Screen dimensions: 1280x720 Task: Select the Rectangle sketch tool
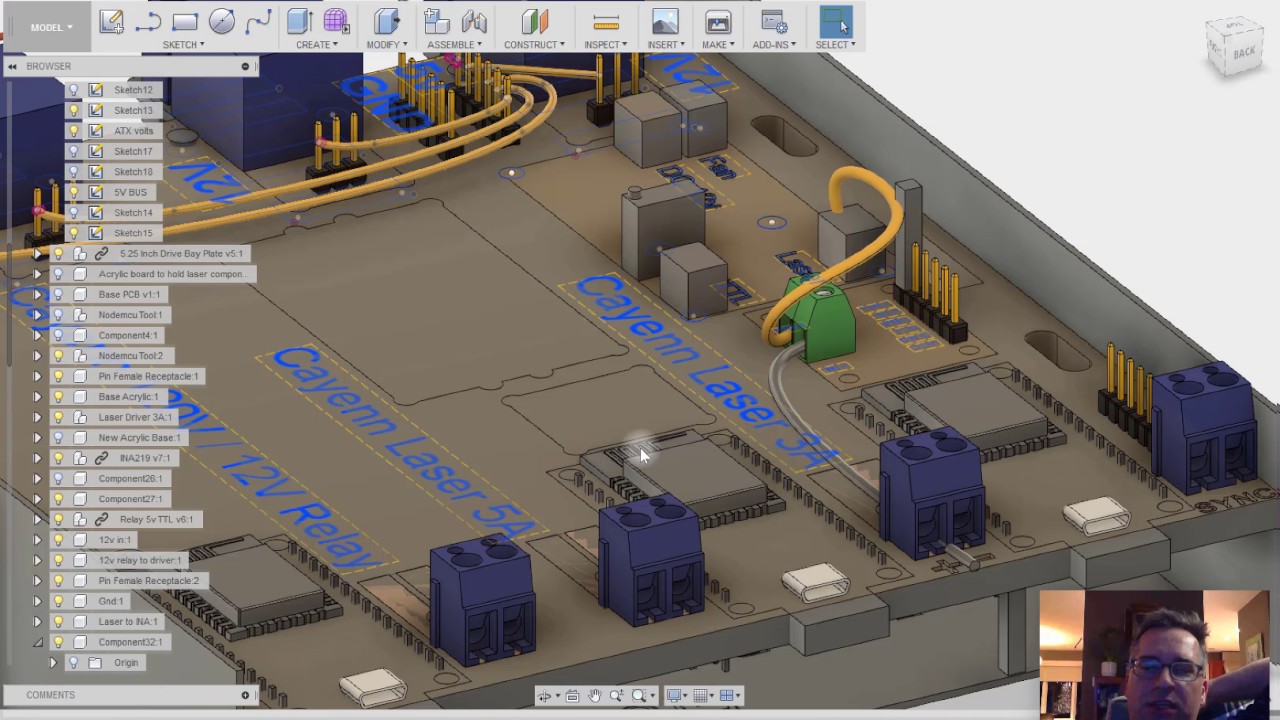pyautogui.click(x=185, y=21)
